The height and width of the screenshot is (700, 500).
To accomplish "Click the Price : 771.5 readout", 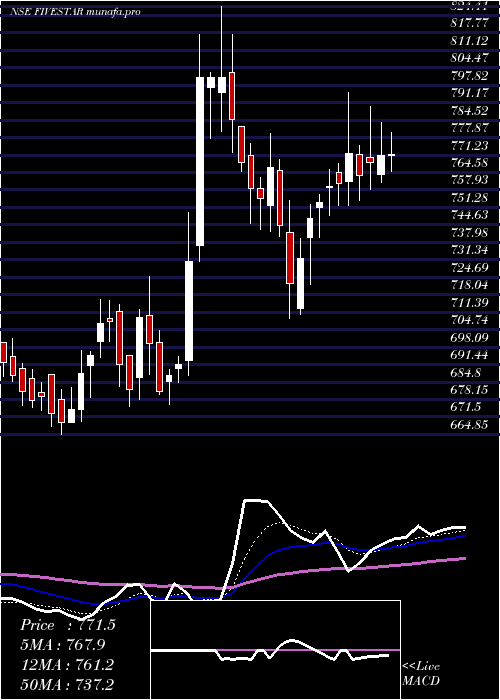I will click(68, 625).
